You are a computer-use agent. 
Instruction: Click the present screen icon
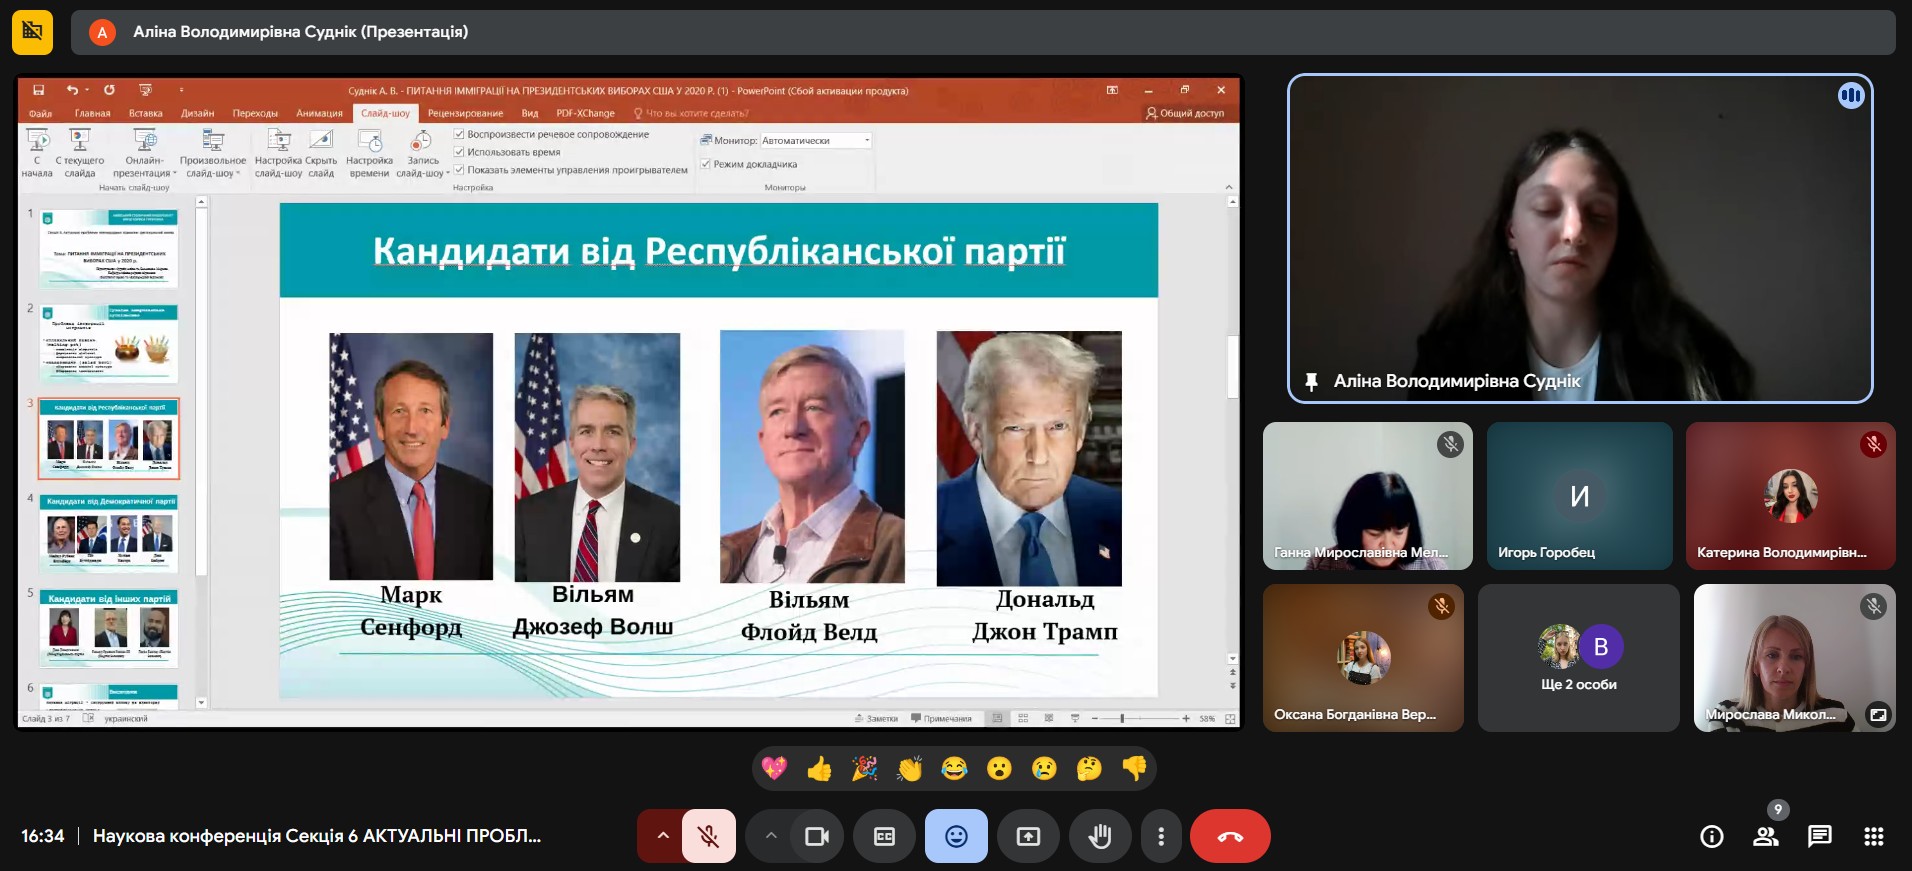point(1028,836)
